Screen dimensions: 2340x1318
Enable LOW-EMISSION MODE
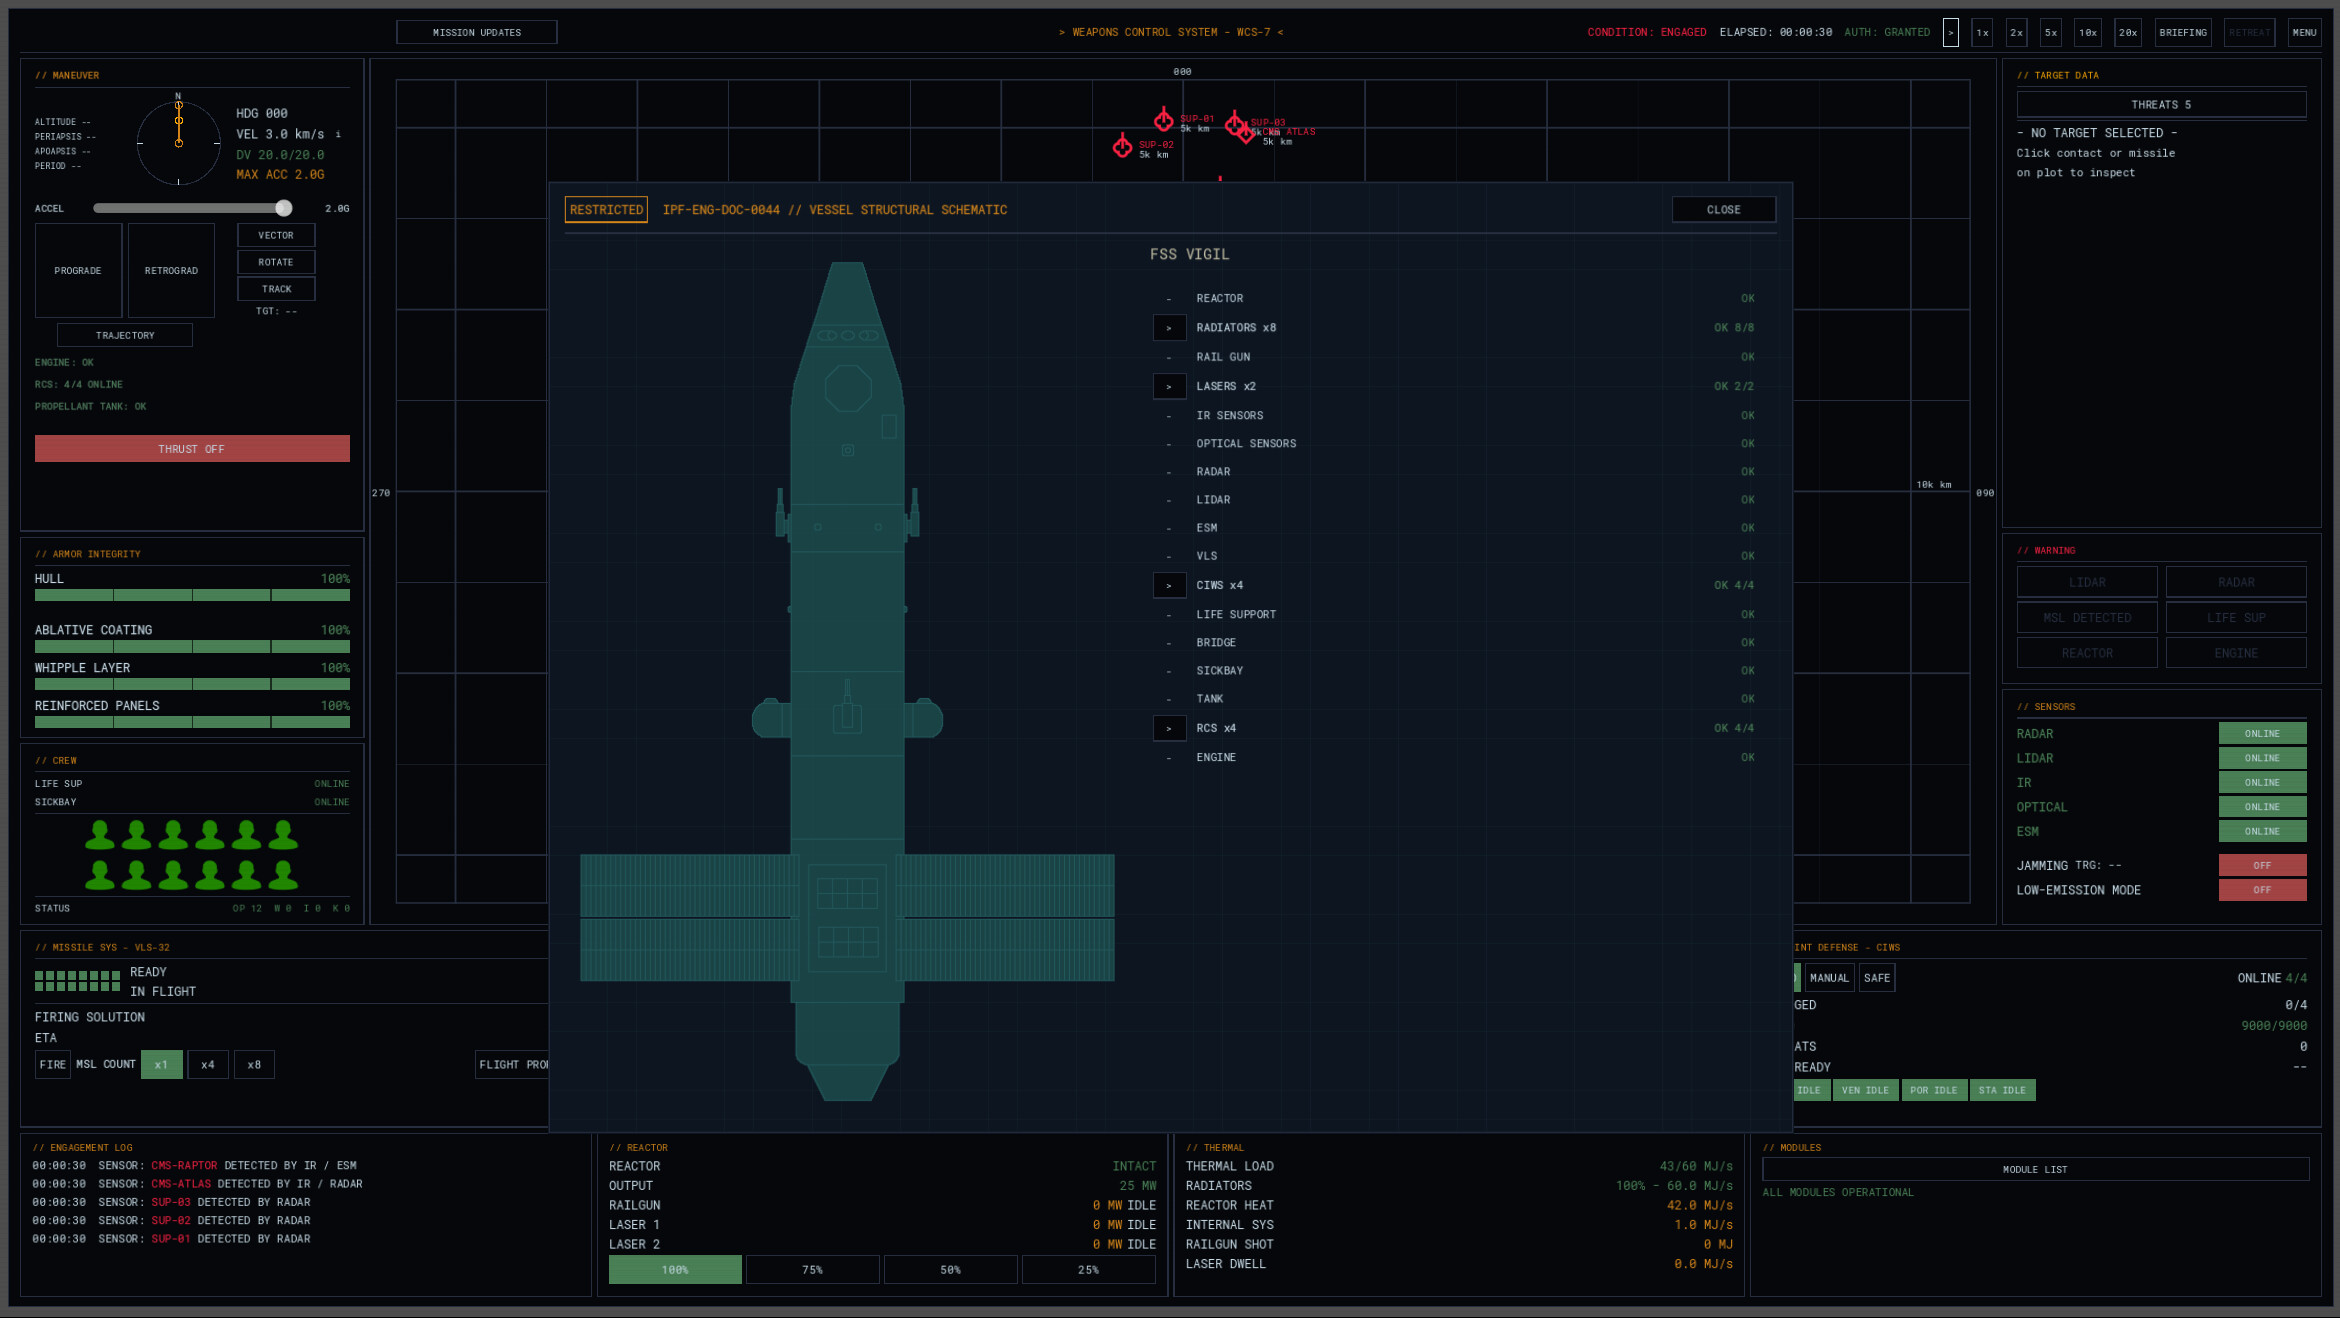point(2262,890)
